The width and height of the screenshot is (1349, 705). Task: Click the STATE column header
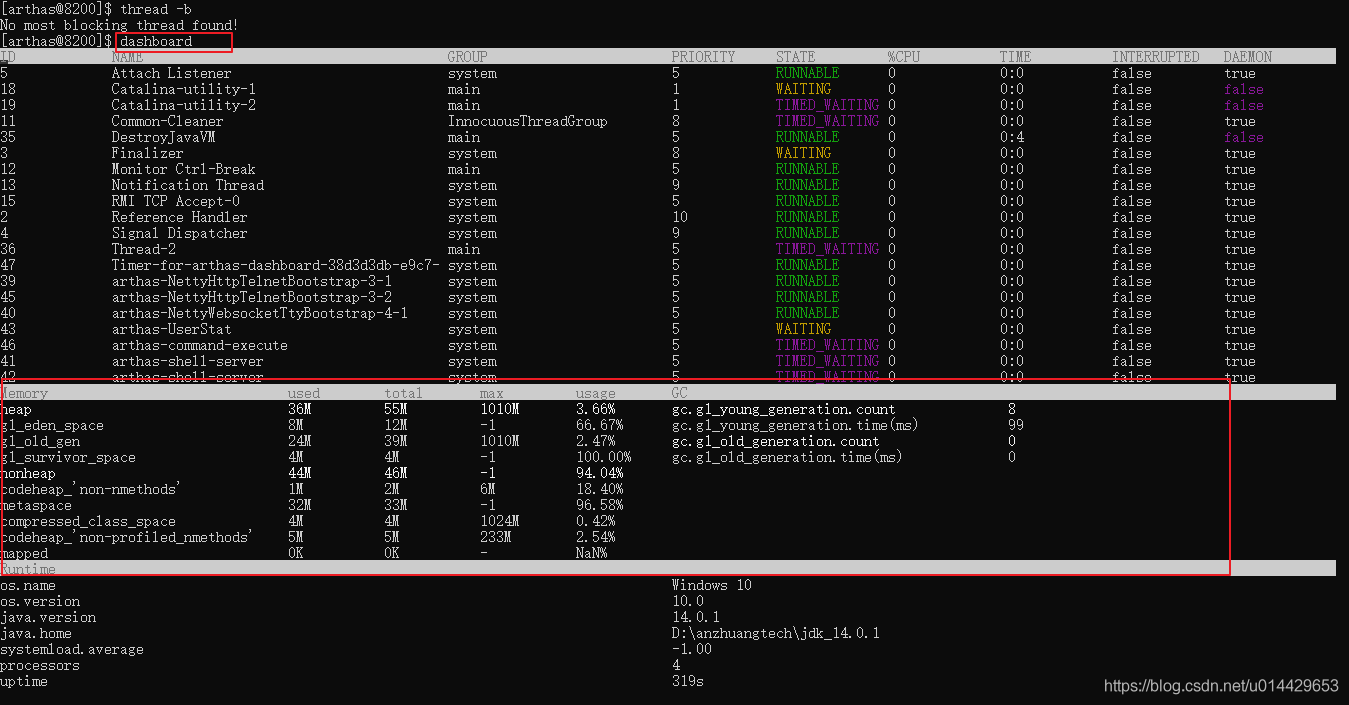tap(795, 57)
